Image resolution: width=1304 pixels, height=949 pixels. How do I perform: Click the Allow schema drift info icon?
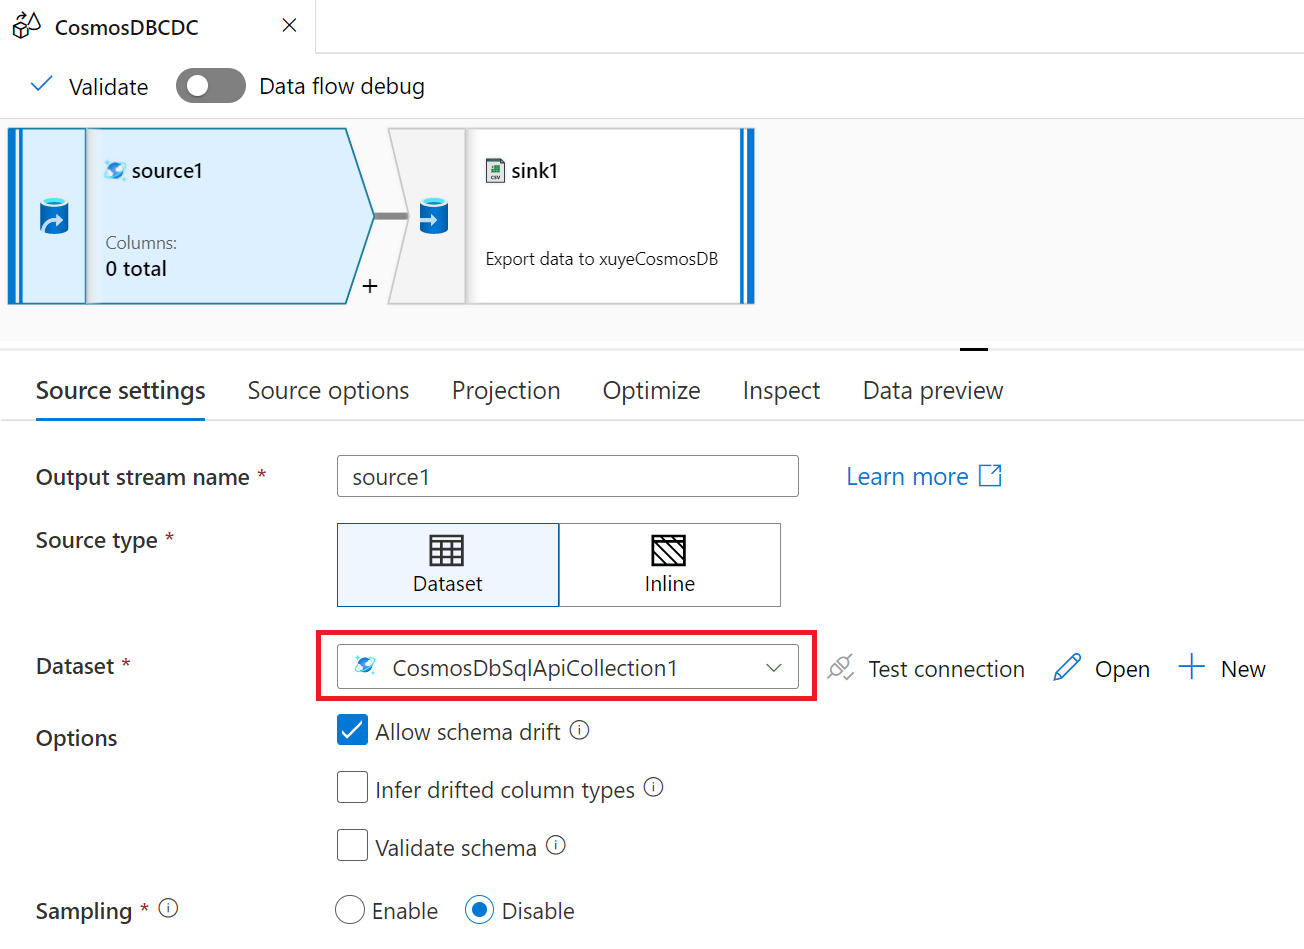579,731
